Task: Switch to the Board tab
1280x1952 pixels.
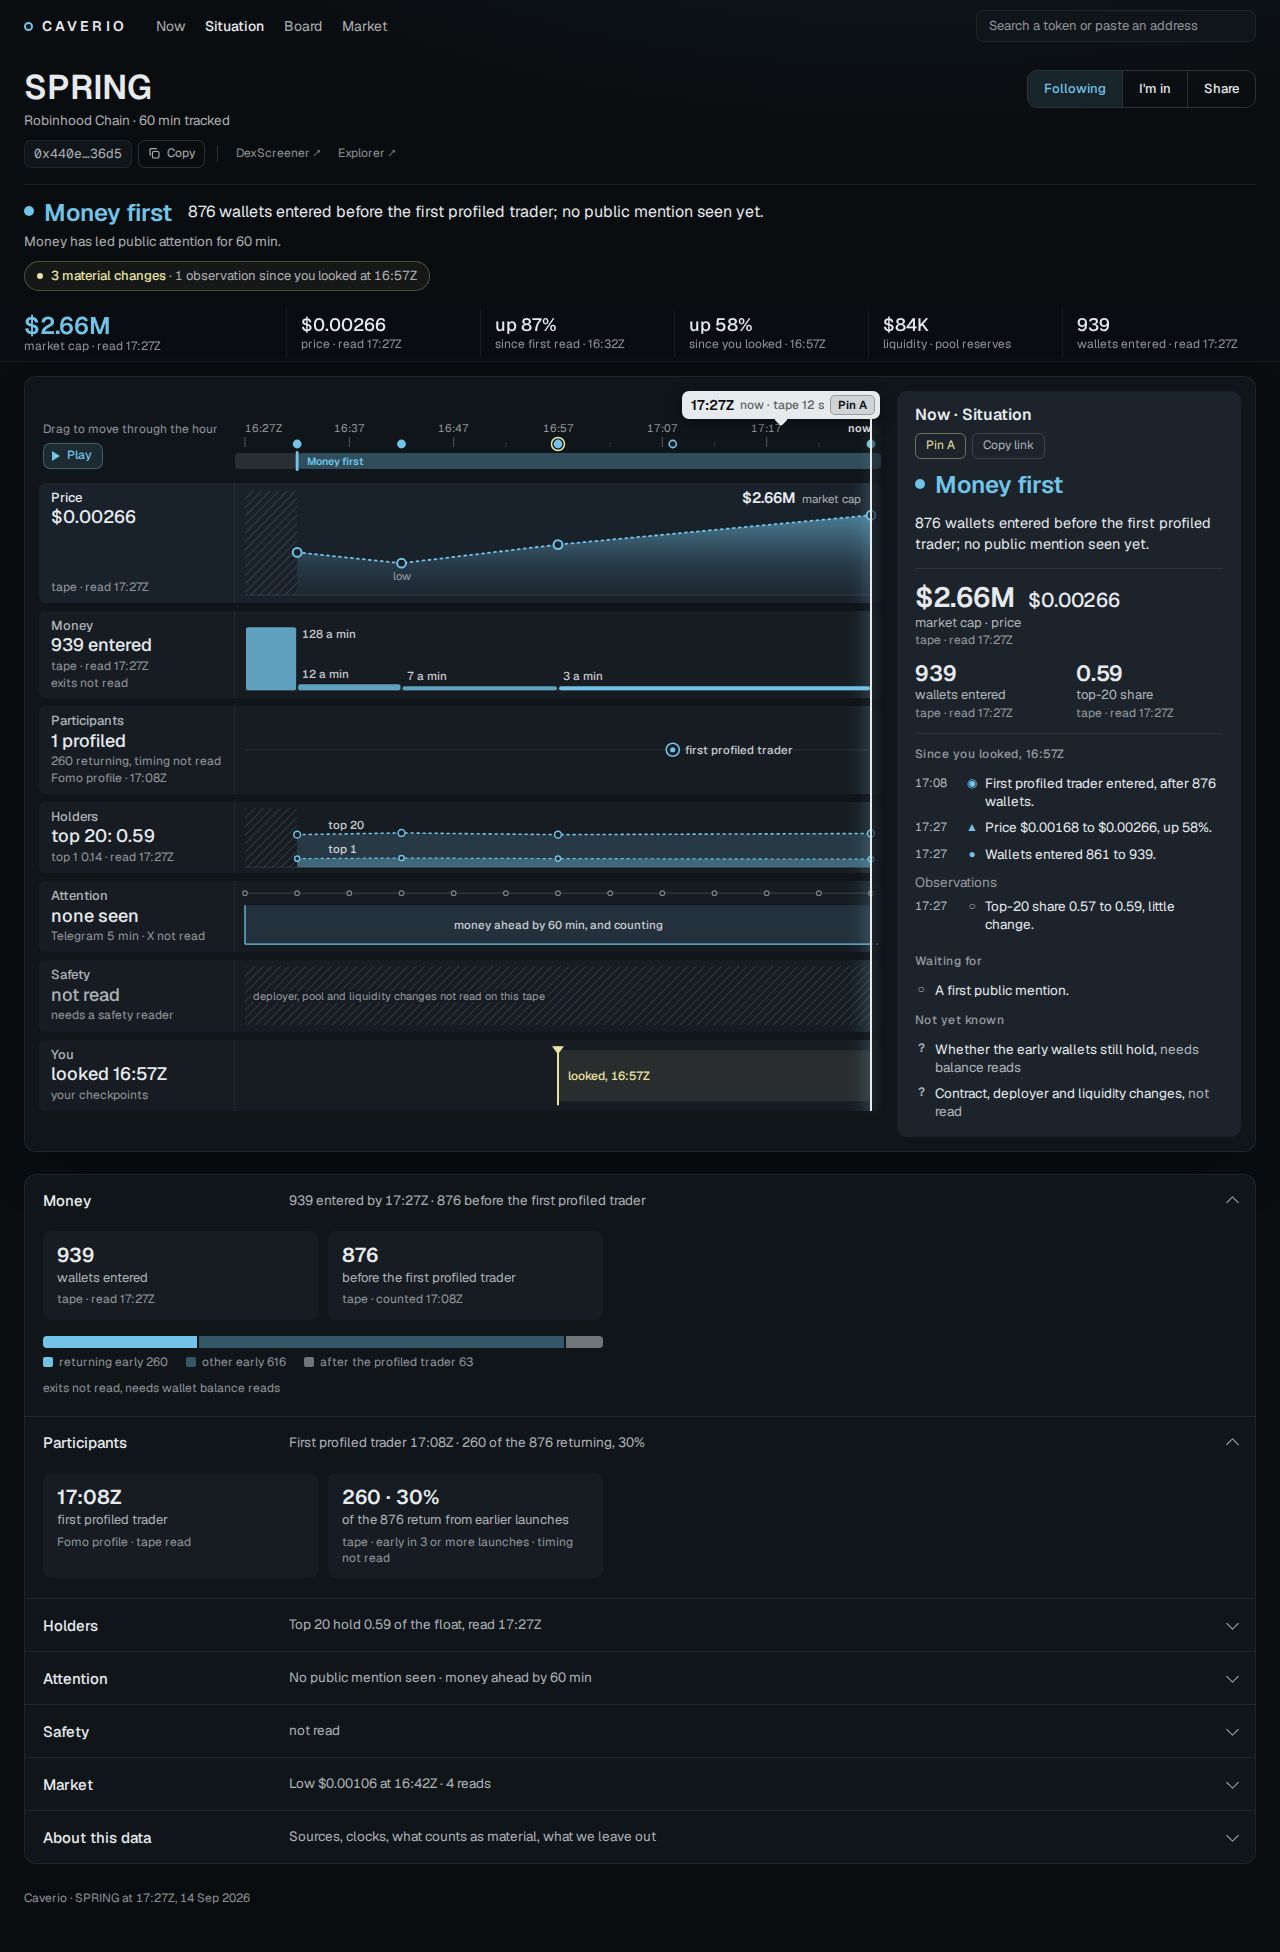Action: [303, 26]
